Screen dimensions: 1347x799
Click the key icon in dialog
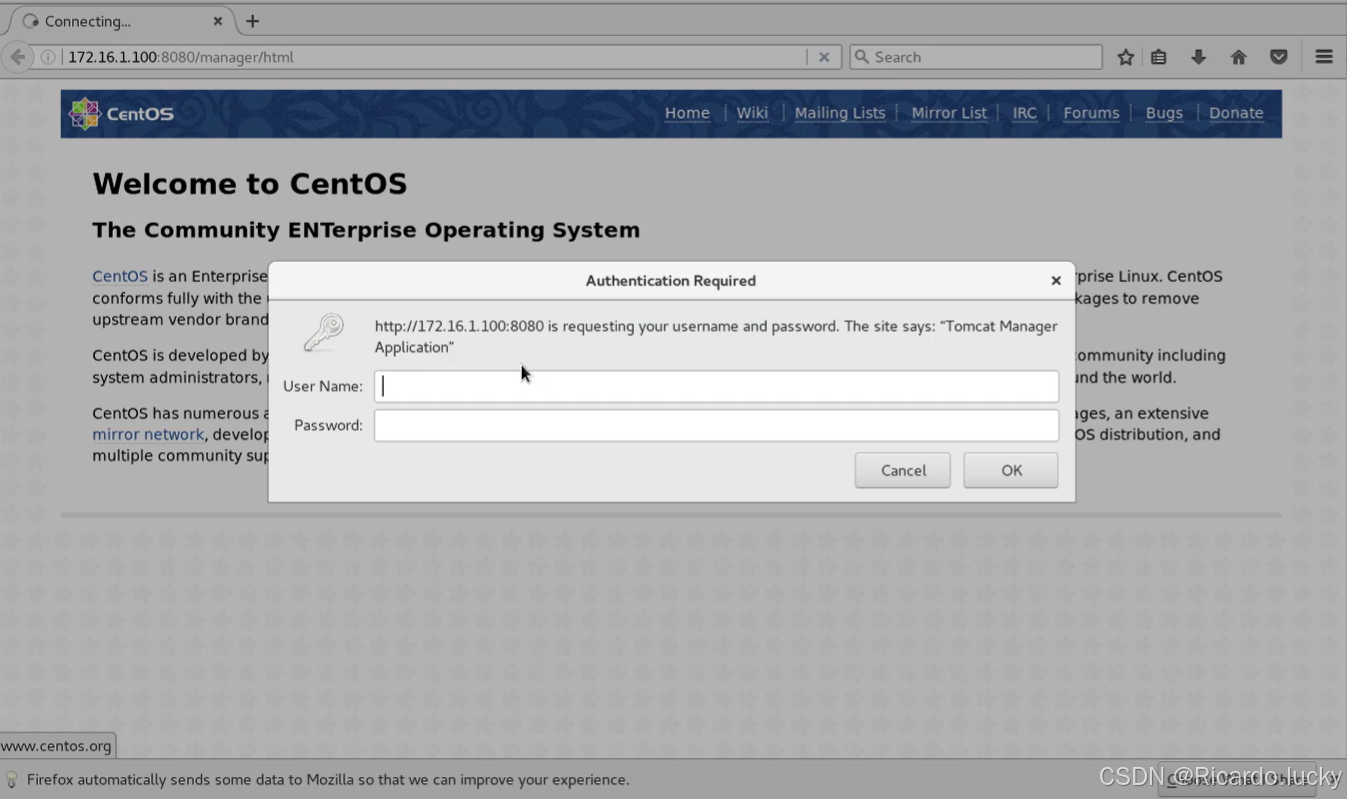point(324,332)
